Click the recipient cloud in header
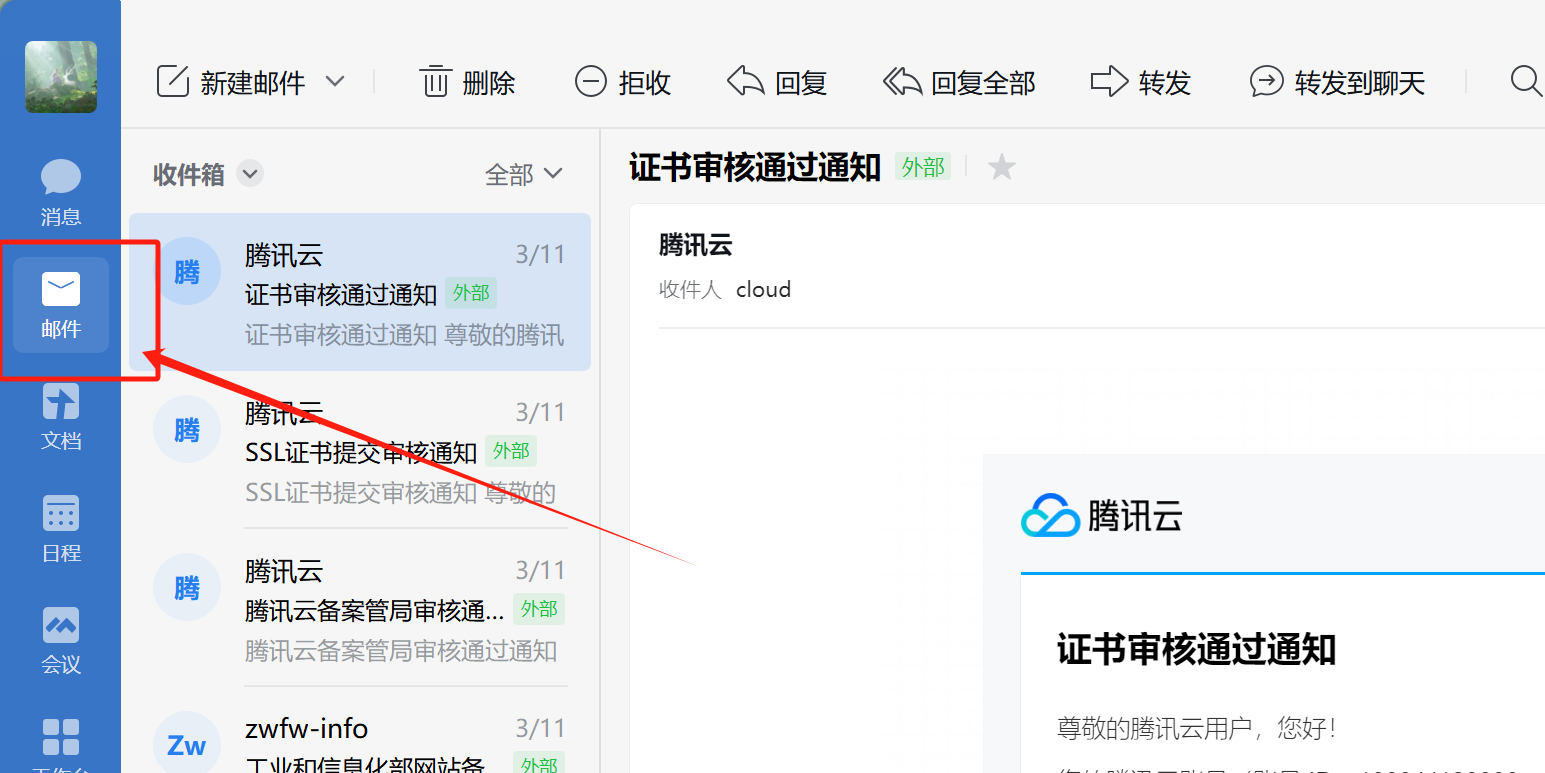 pyautogui.click(x=763, y=290)
